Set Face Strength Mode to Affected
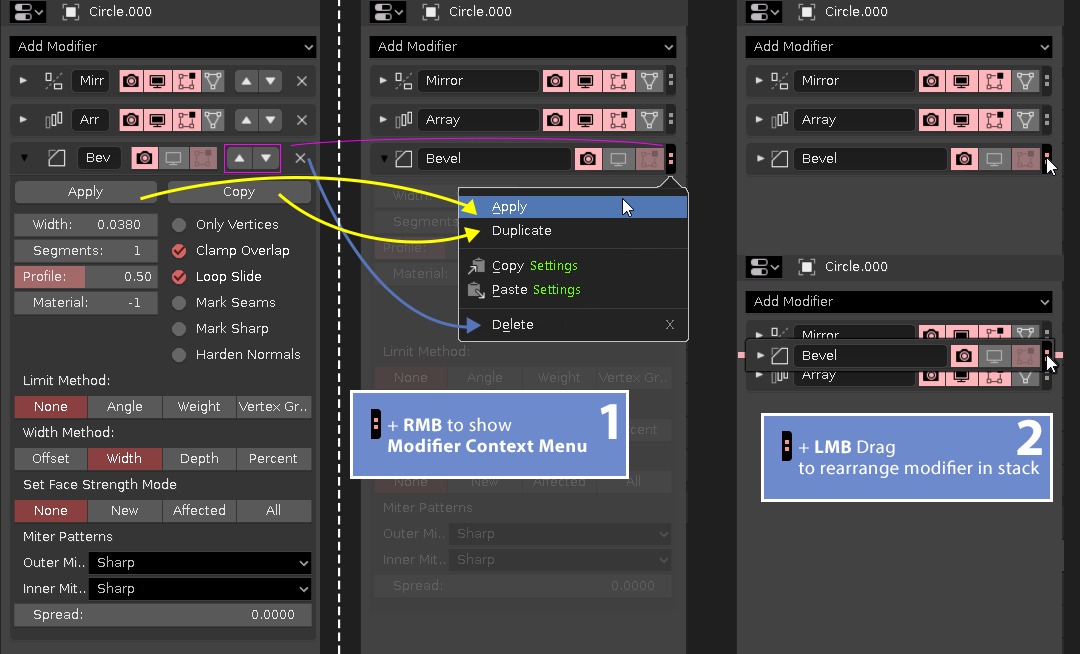 click(x=199, y=511)
